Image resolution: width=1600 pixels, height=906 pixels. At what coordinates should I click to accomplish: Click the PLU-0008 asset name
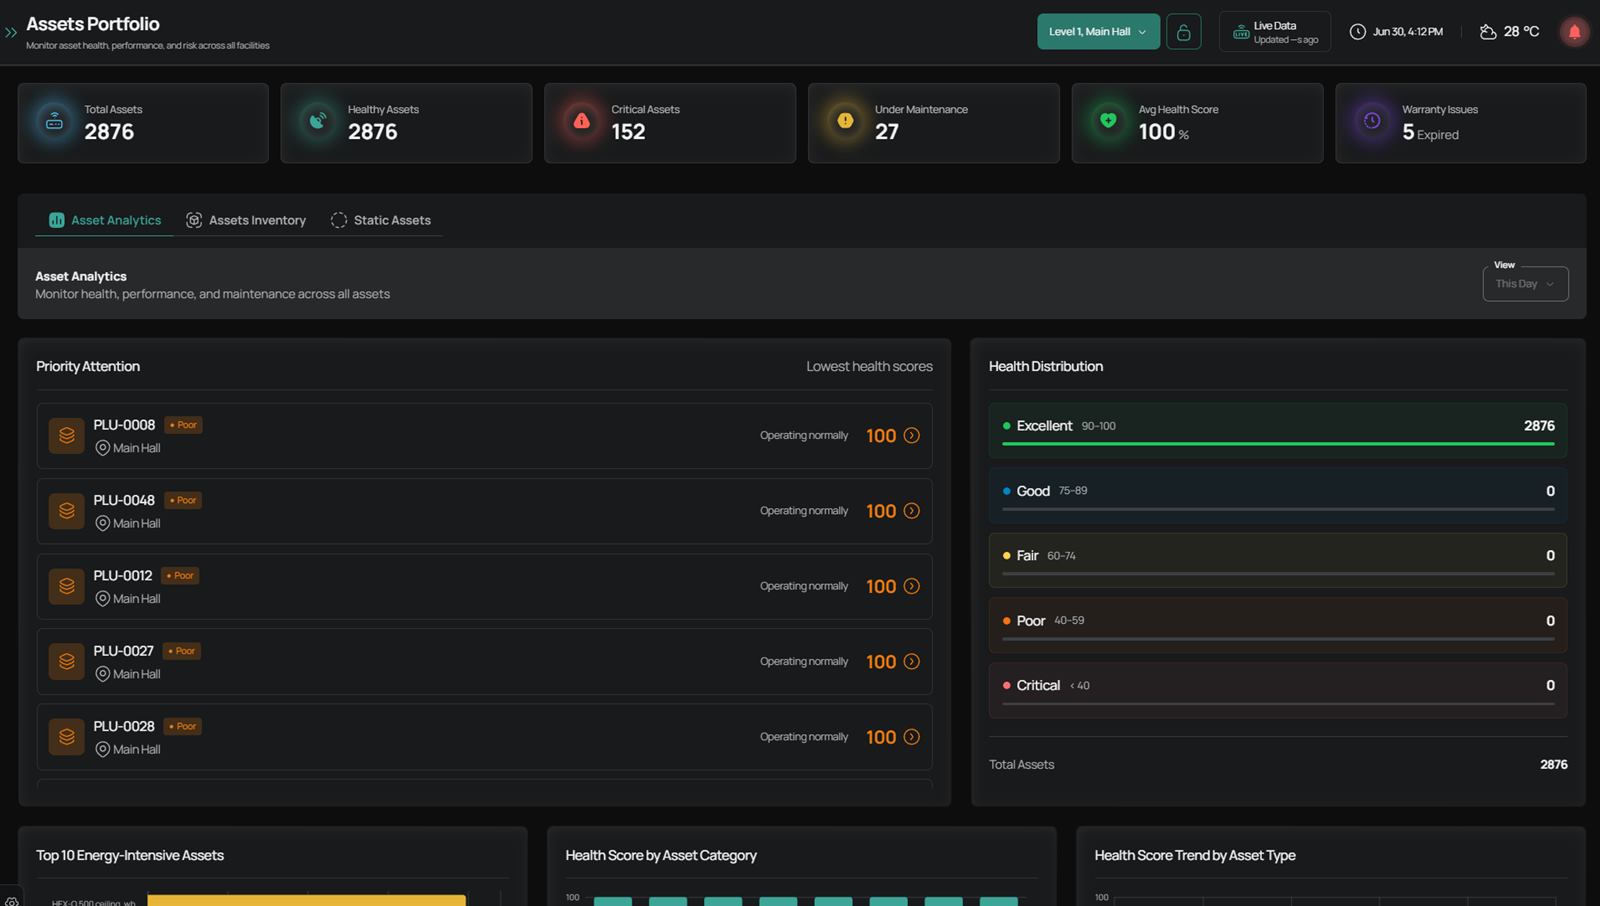point(124,425)
